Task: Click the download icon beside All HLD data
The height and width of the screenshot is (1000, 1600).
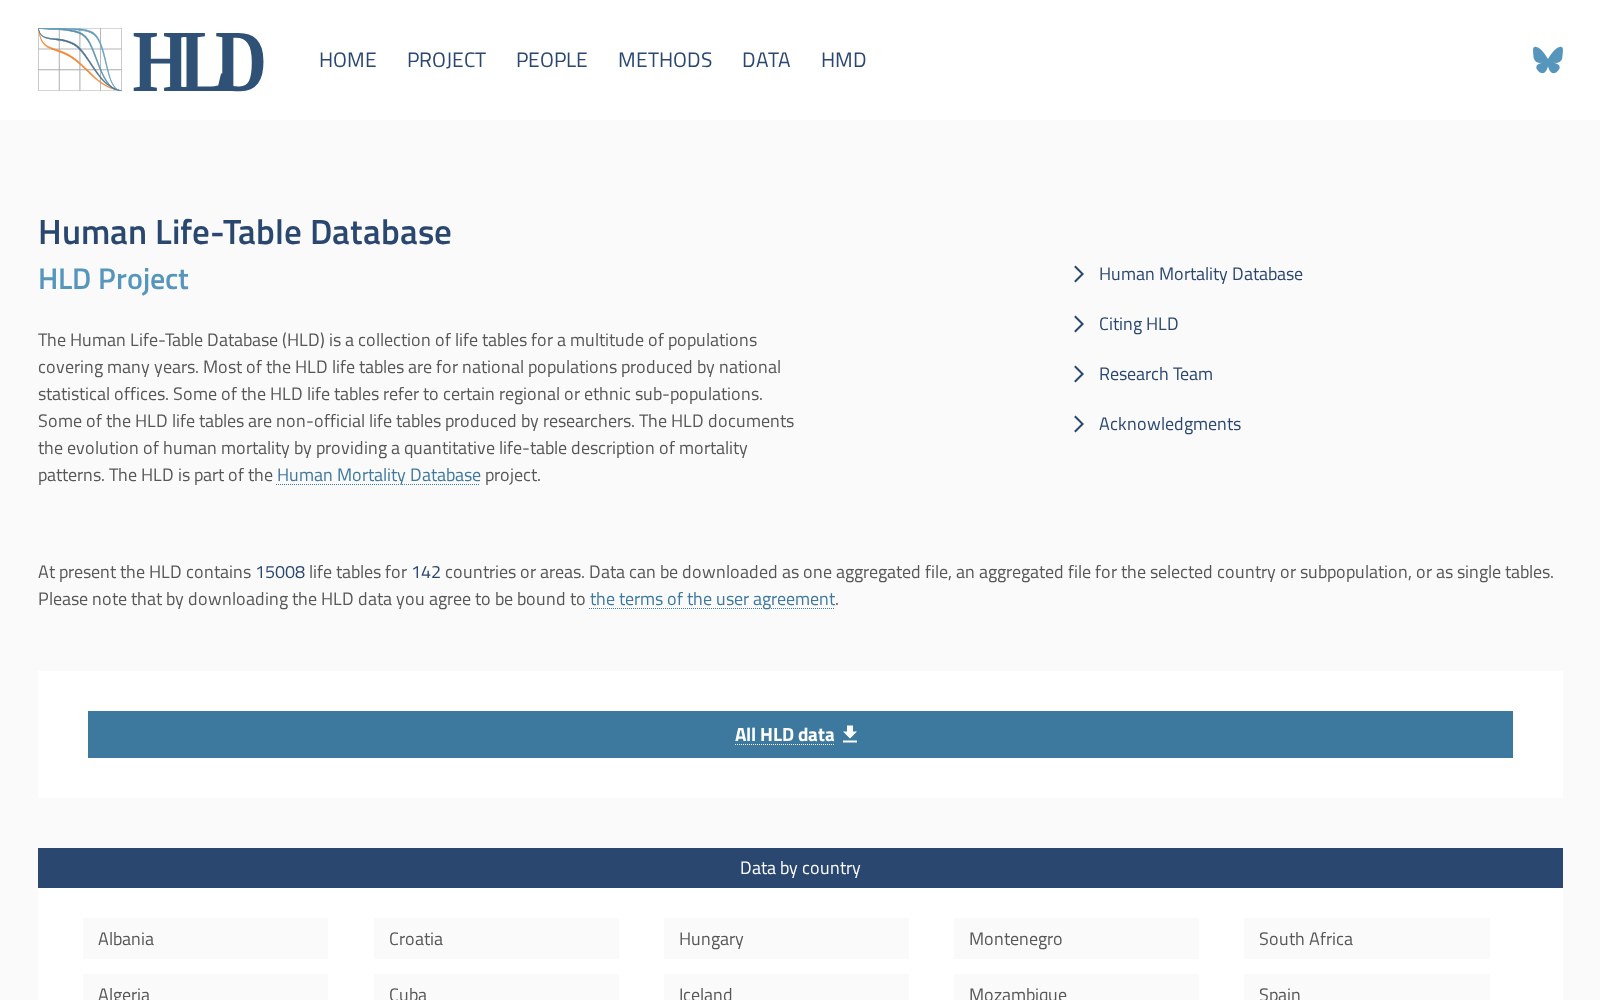Action: (850, 734)
